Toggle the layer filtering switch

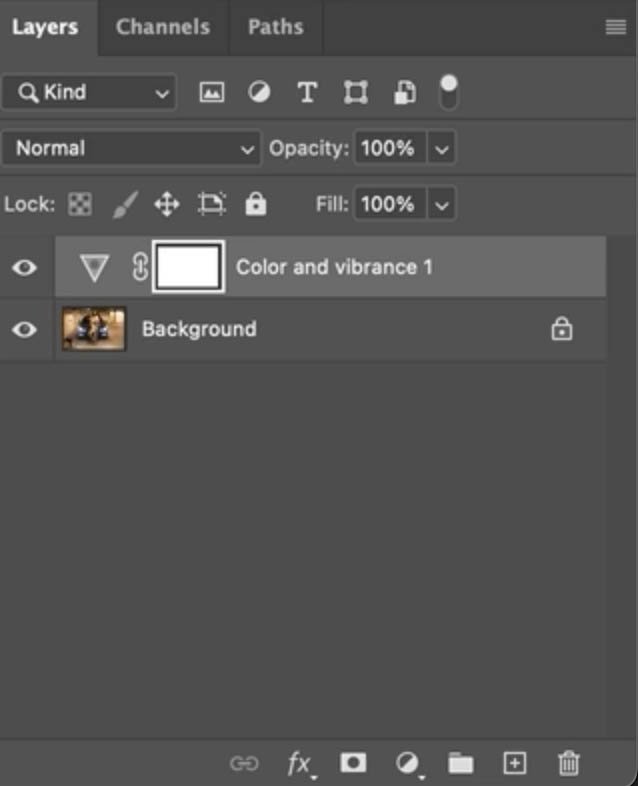[x=449, y=92]
